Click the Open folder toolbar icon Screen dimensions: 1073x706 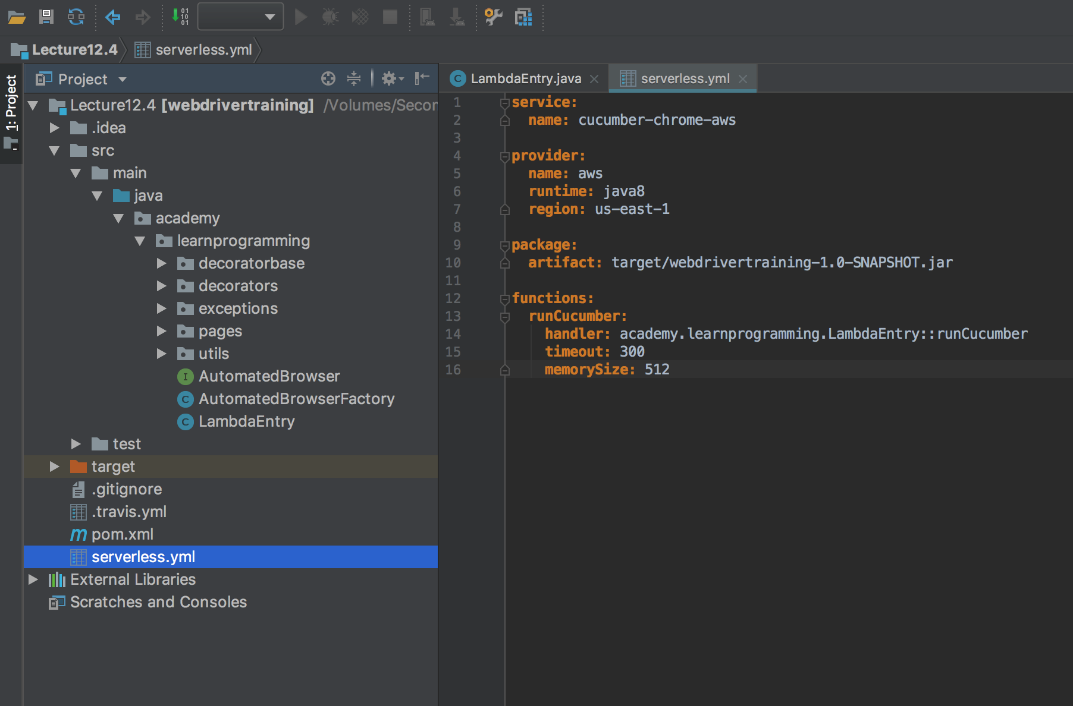(x=16, y=16)
